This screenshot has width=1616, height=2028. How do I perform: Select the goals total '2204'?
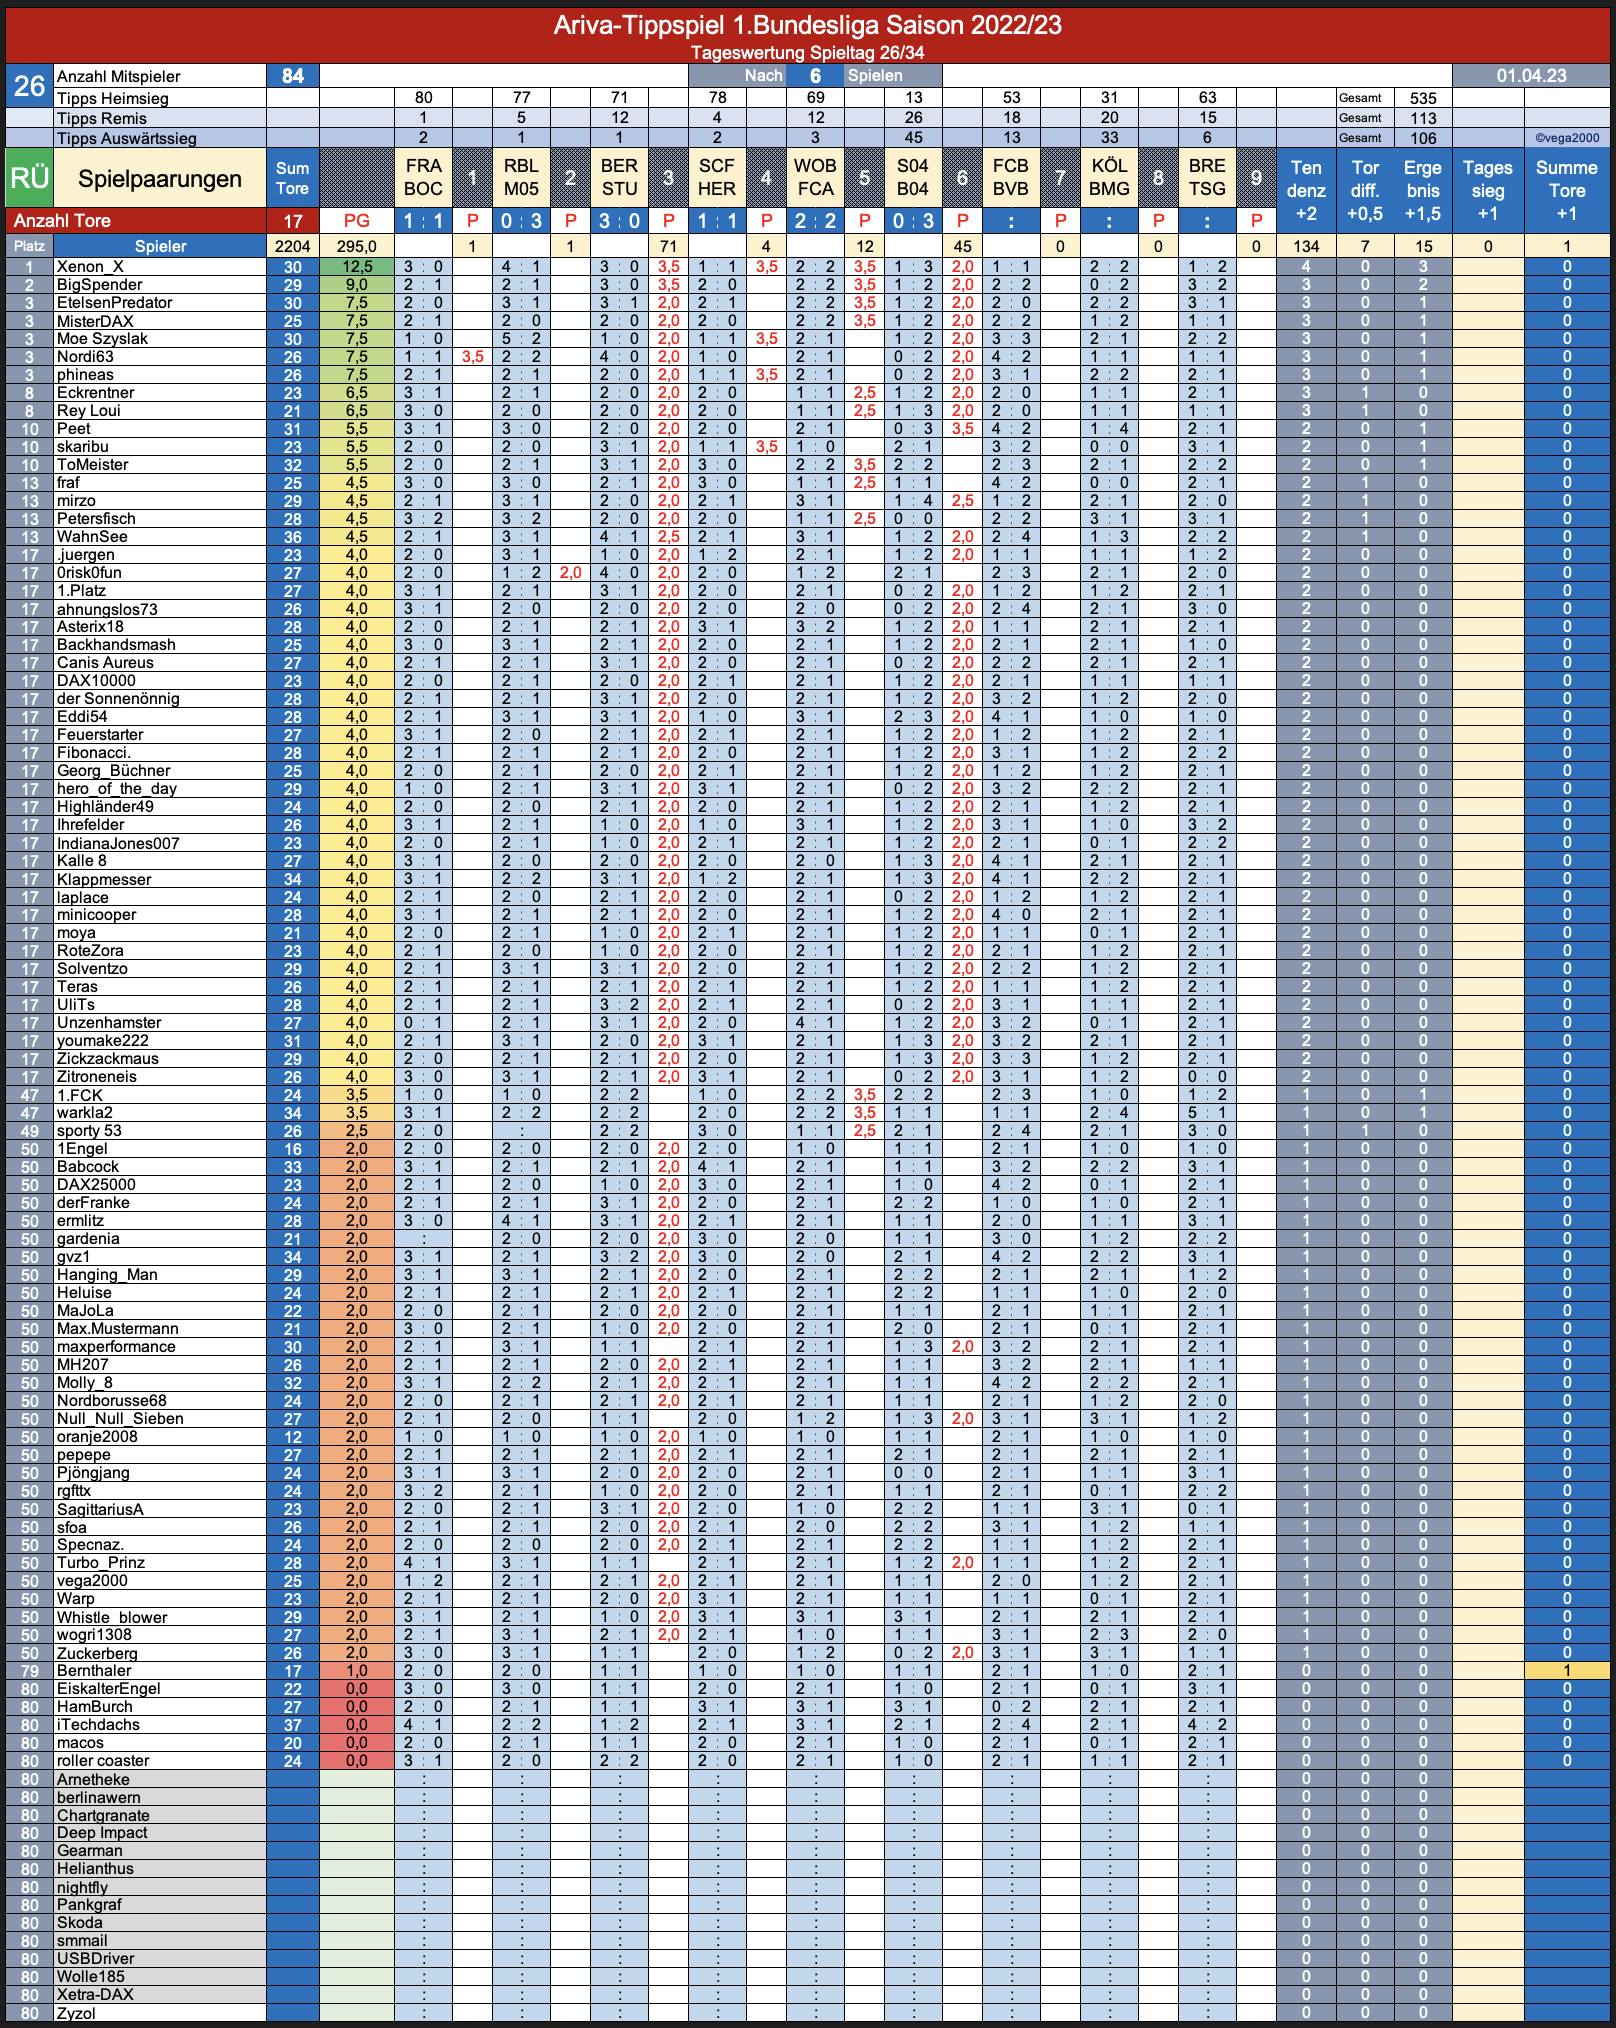pyautogui.click(x=292, y=246)
